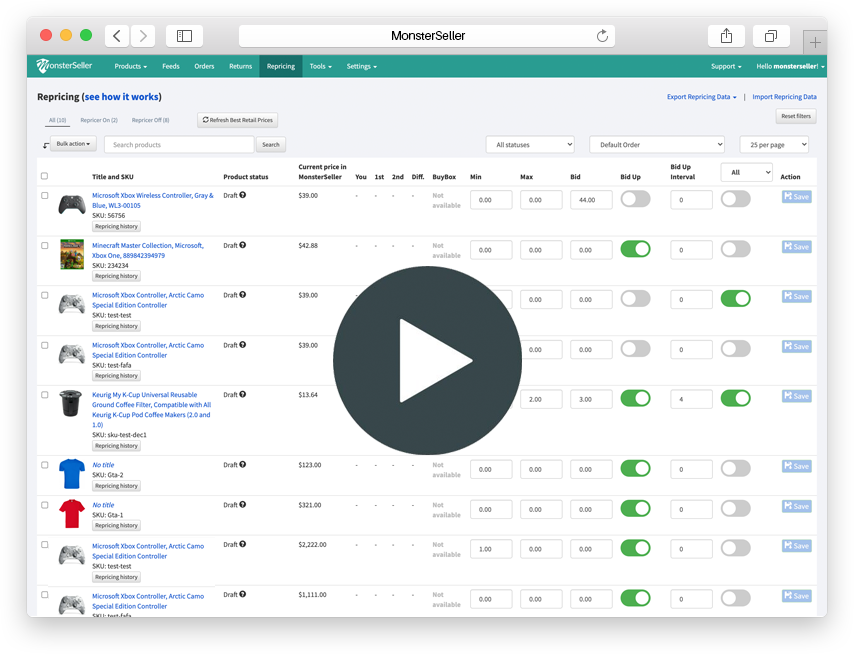
Task: Open the Bulk action dropdown
Action: click(x=73, y=144)
